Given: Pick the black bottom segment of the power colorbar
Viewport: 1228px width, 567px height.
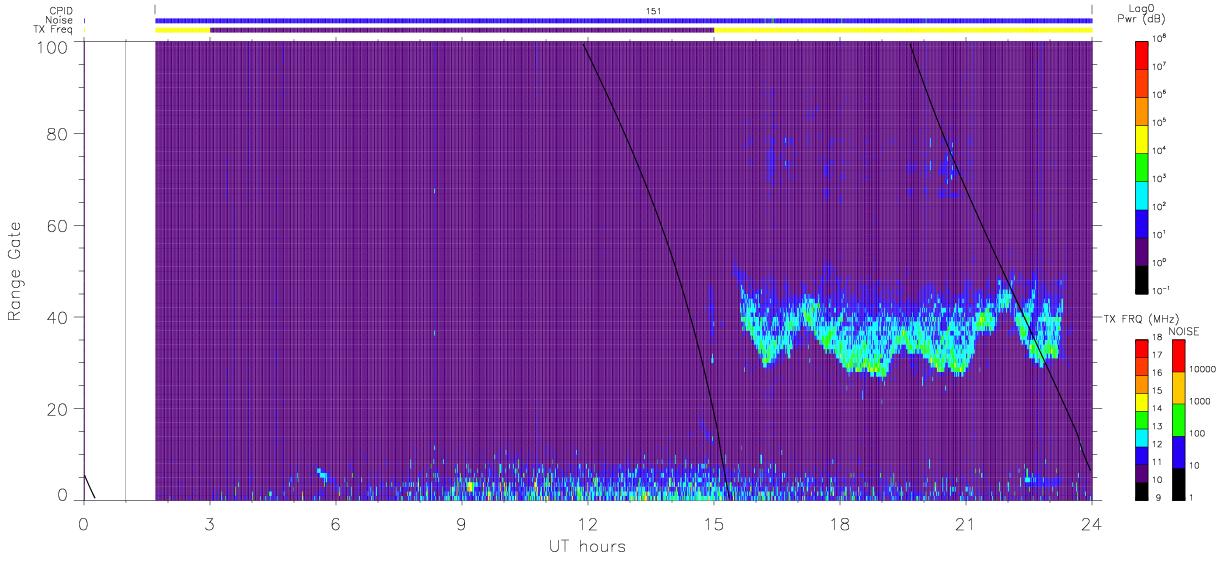Looking at the screenshot, I should 1143,278.
